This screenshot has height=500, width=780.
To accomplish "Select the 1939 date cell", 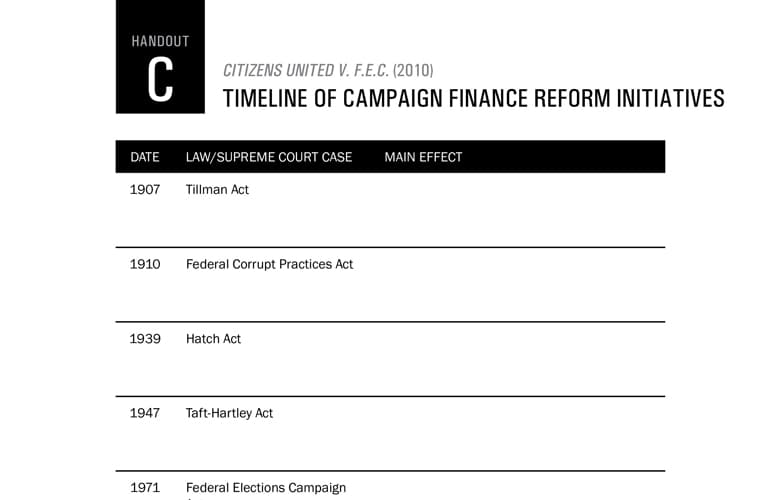I will [x=145, y=339].
